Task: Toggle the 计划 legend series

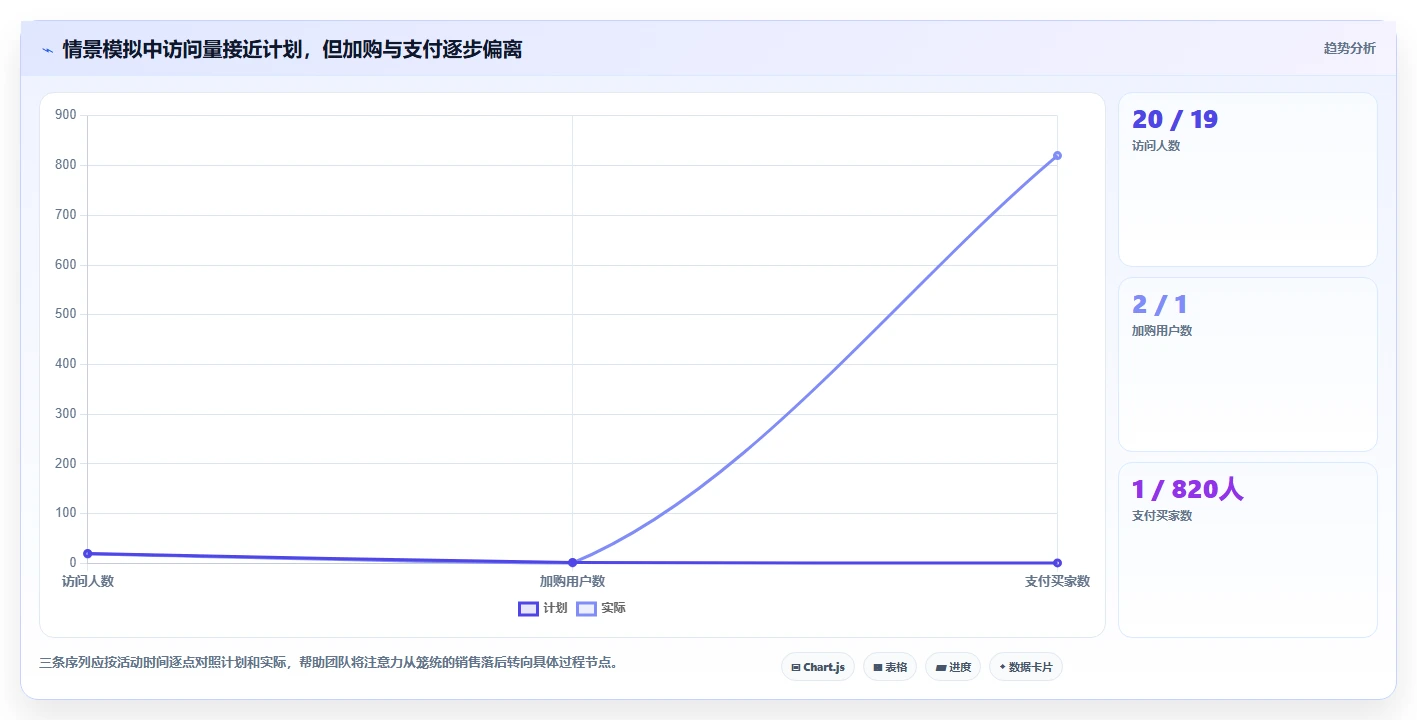Action: (x=543, y=608)
